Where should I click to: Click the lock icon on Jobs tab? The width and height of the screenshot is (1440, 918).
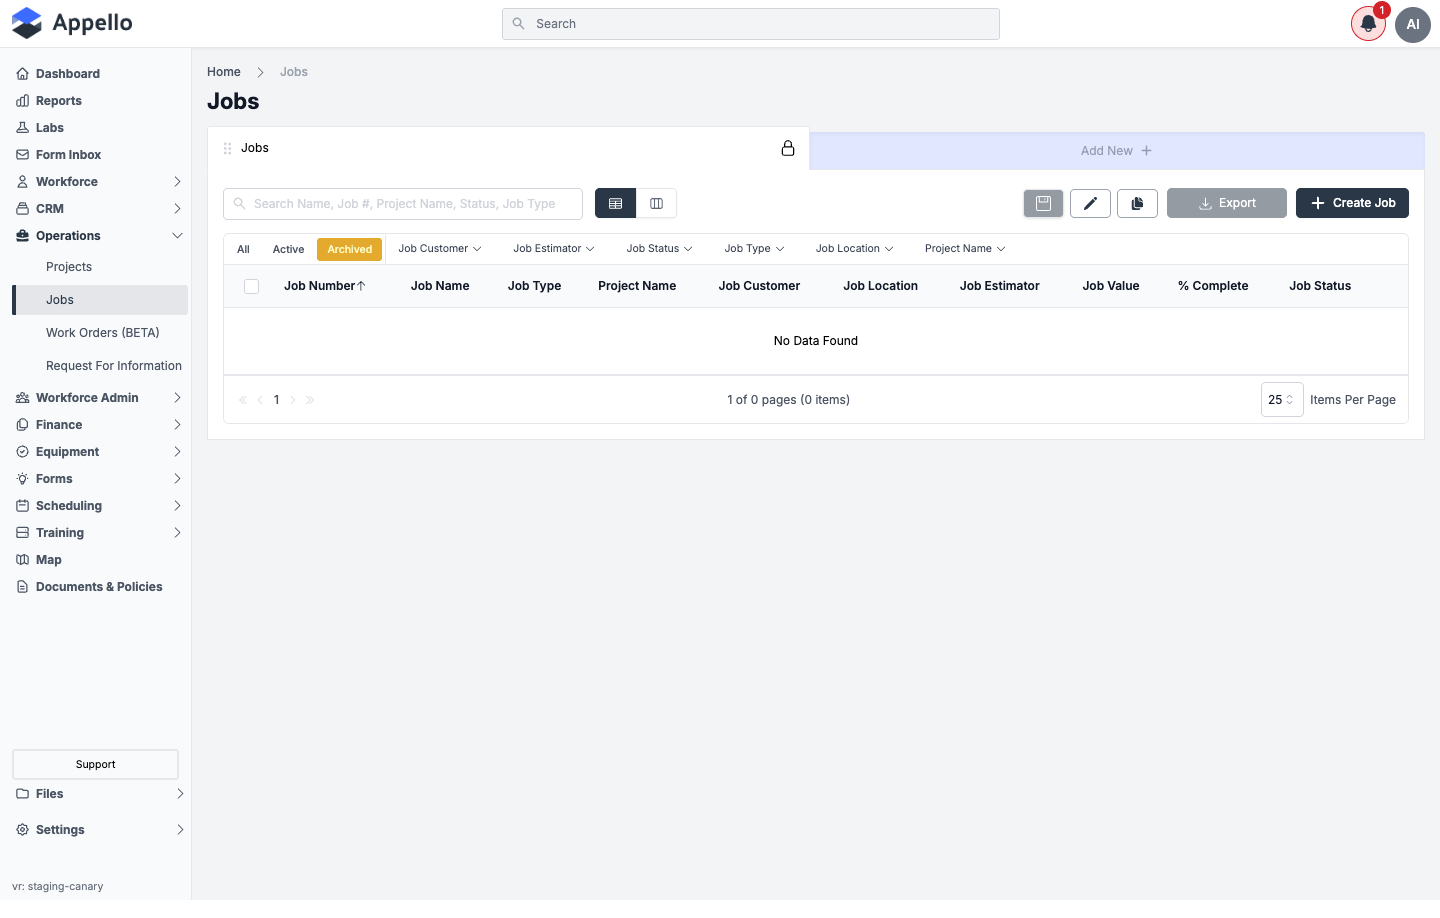tap(788, 148)
